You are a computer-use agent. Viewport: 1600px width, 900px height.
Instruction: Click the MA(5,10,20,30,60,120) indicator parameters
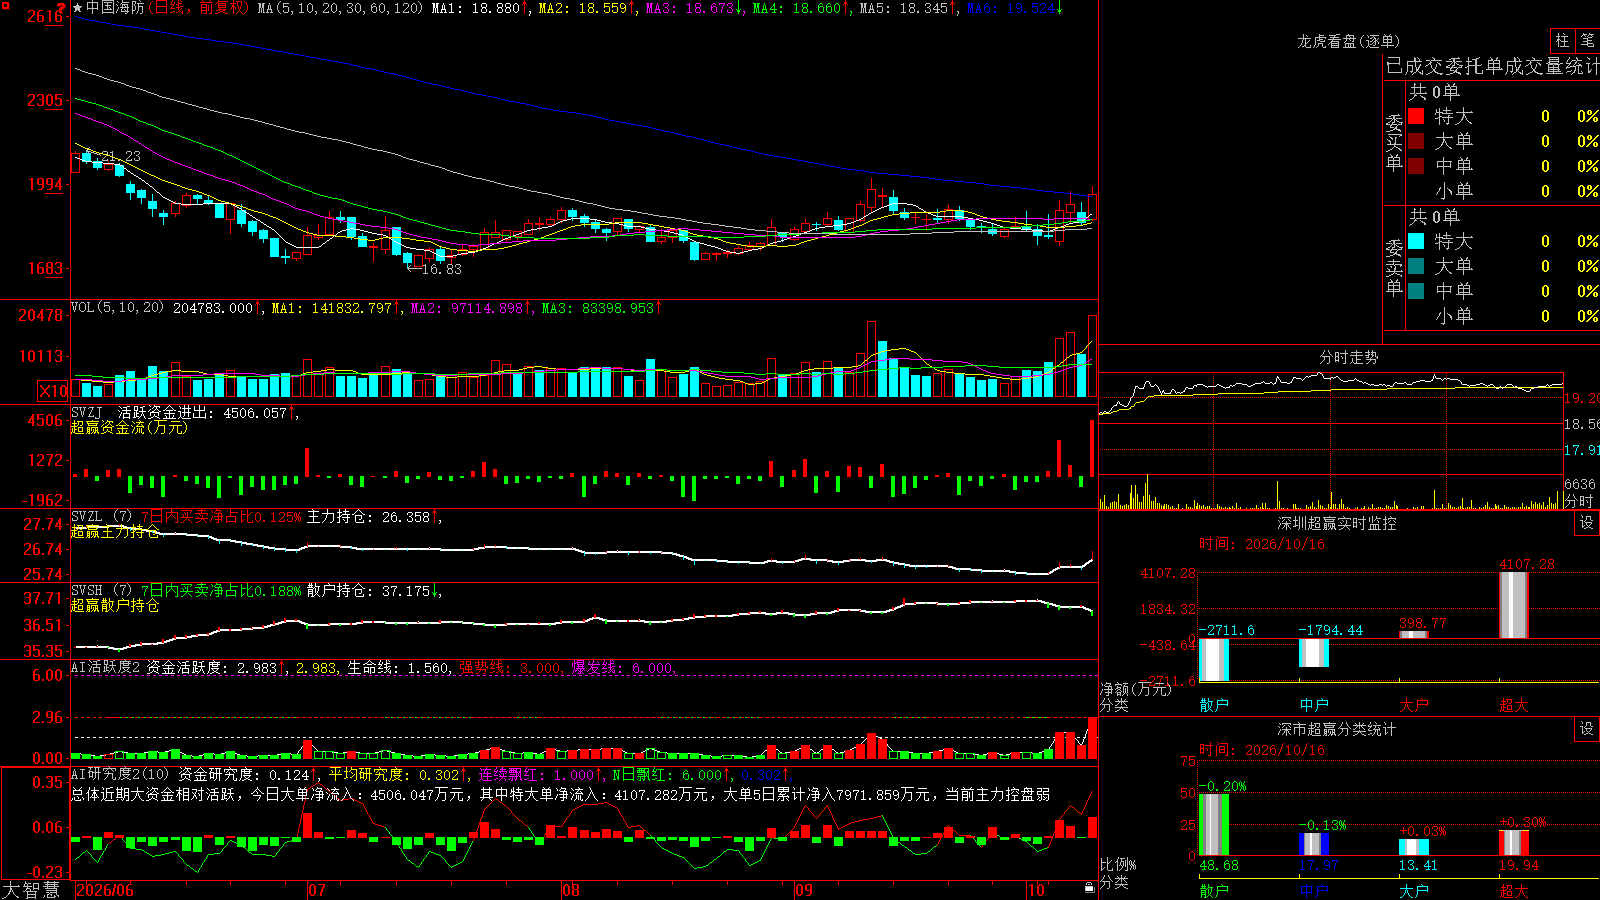coord(341,8)
